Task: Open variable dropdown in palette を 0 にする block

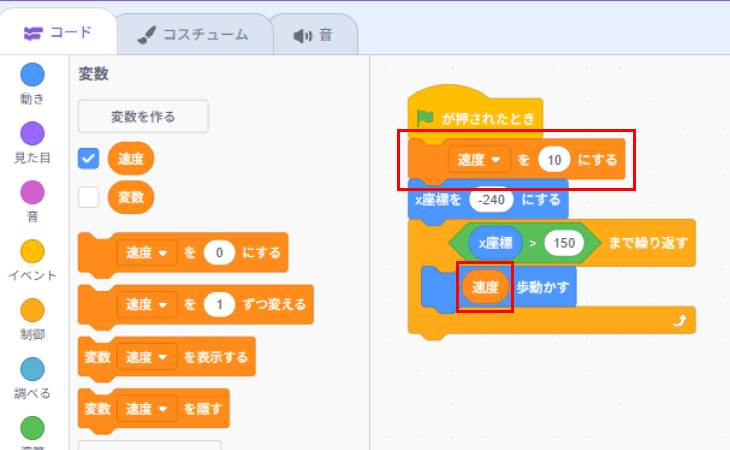Action: (x=147, y=253)
